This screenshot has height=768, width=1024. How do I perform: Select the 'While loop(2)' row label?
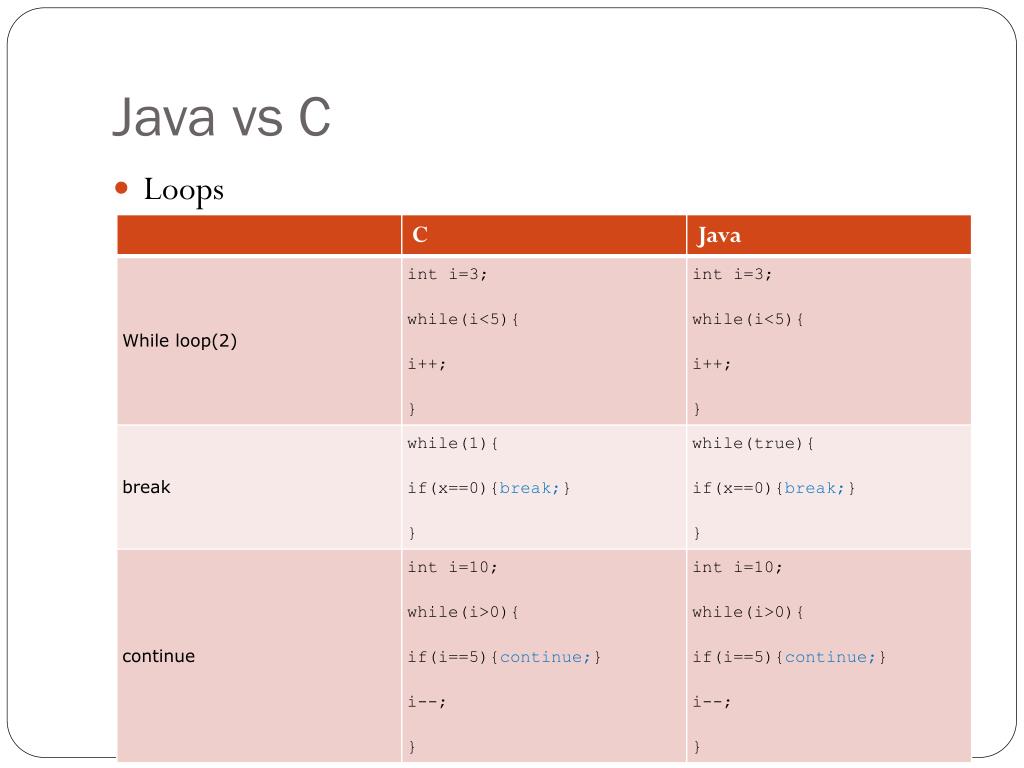[180, 341]
